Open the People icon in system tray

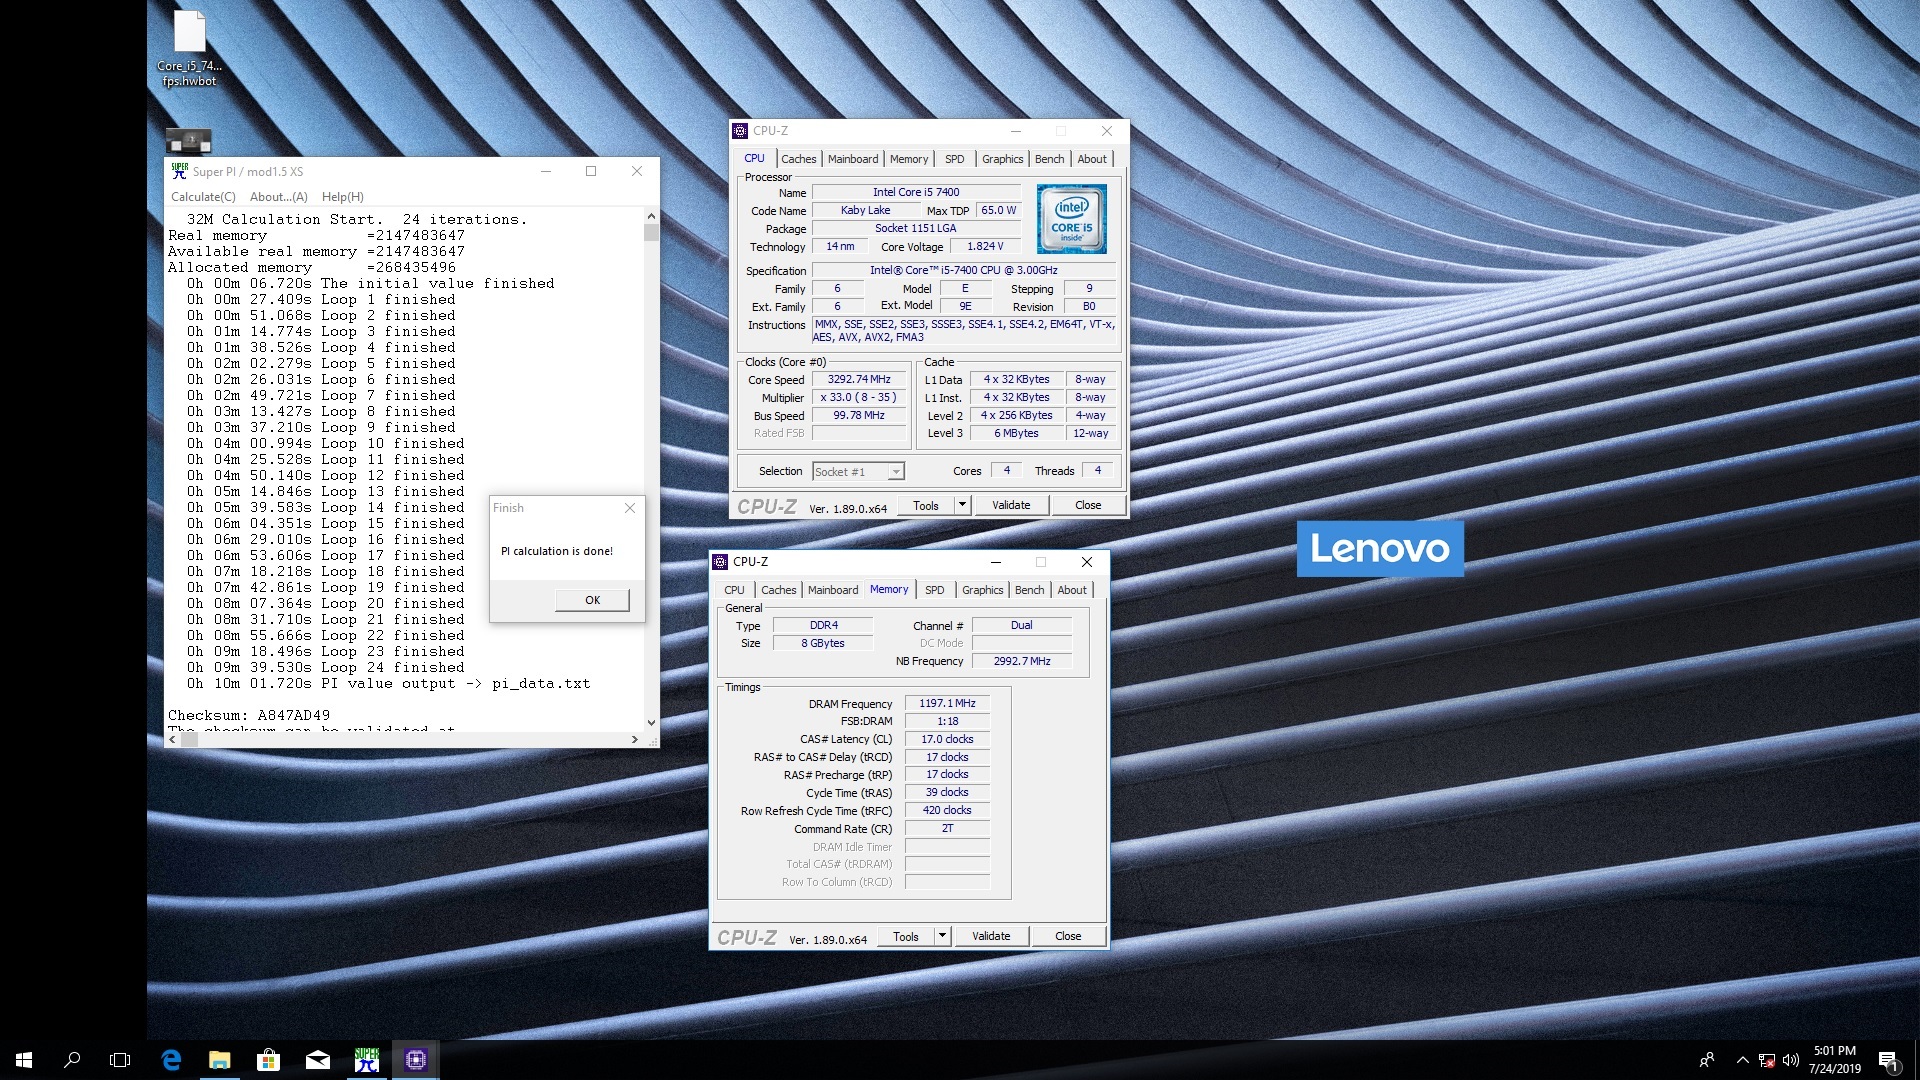click(x=1707, y=1060)
